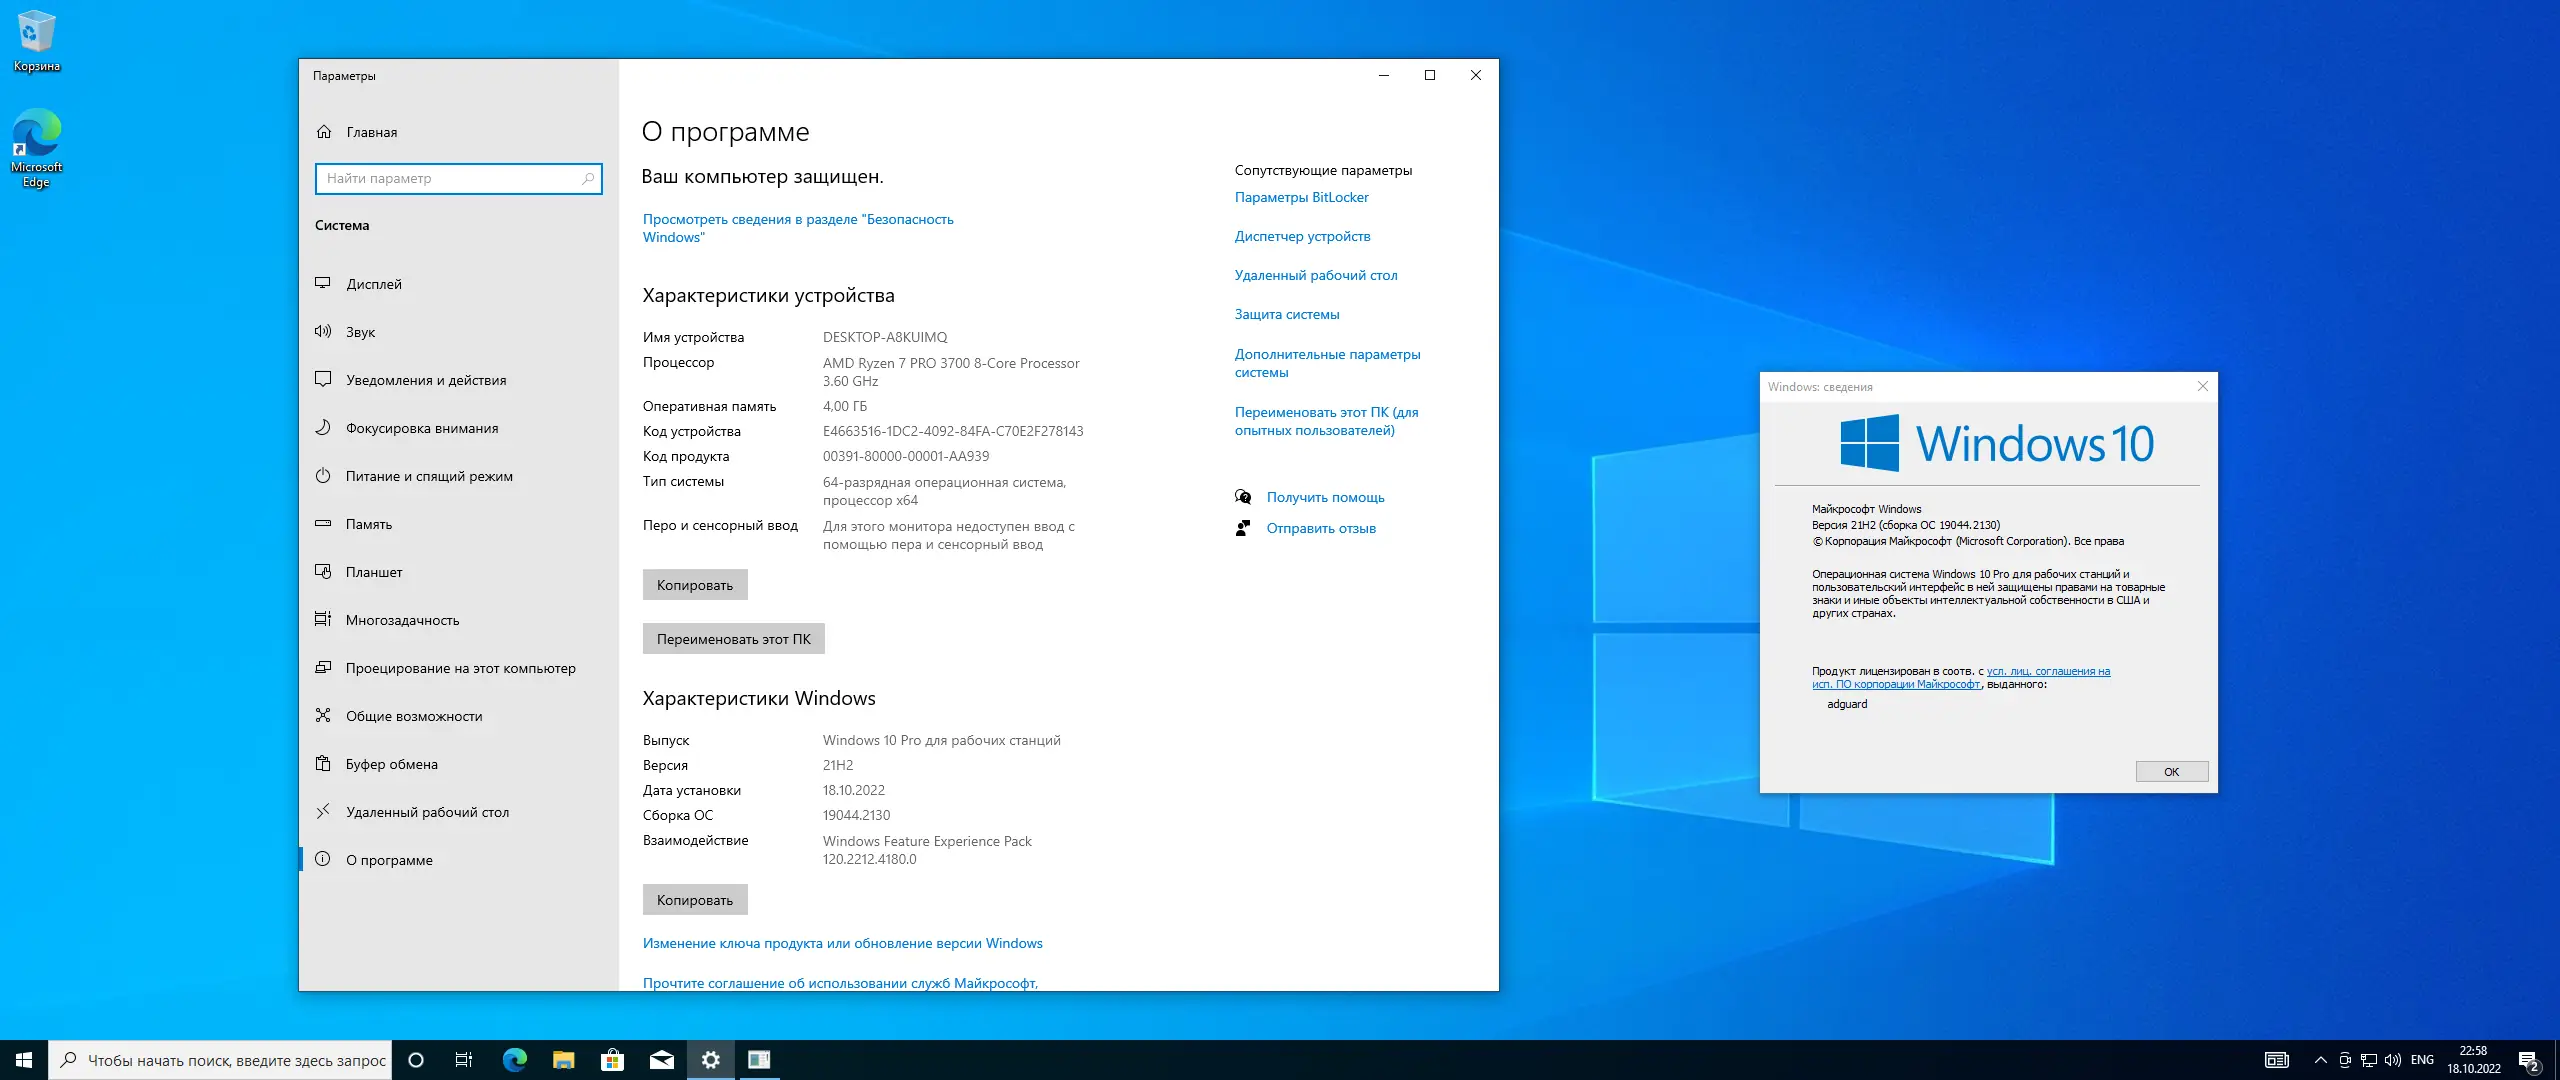Copy Windows specifications with Копировать button

695,900
